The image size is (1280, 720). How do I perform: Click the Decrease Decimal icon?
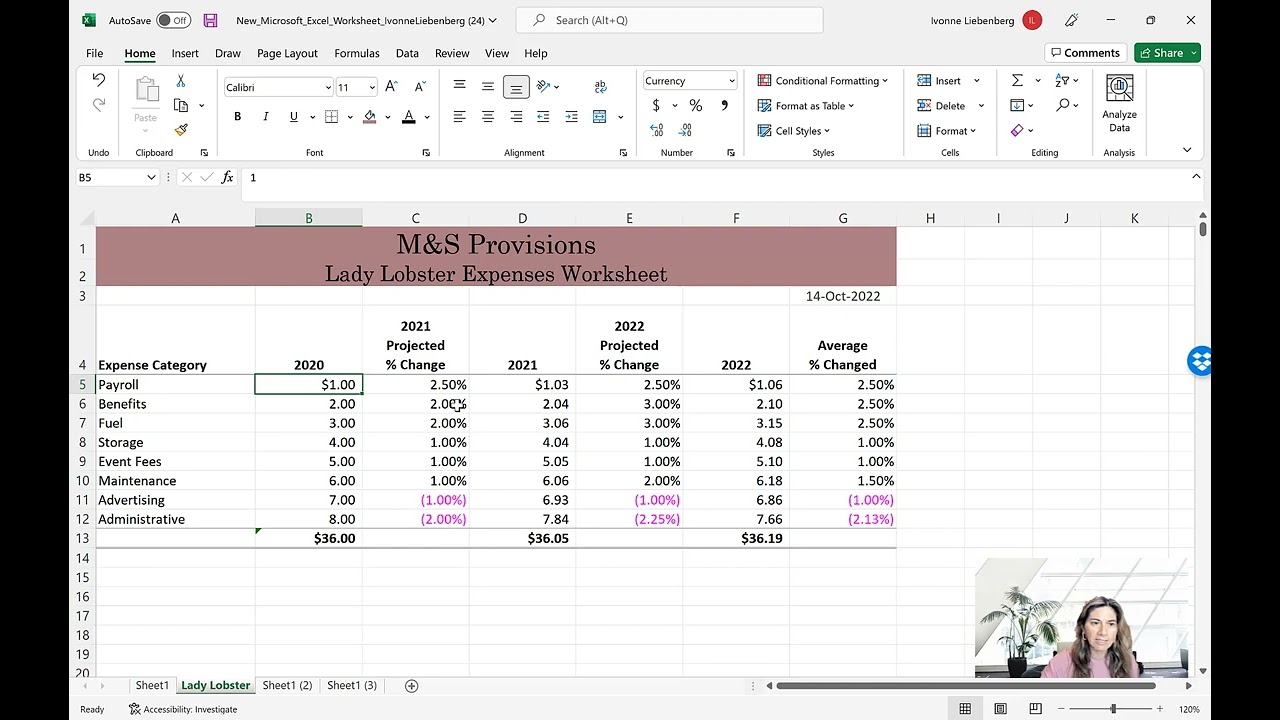tap(686, 130)
